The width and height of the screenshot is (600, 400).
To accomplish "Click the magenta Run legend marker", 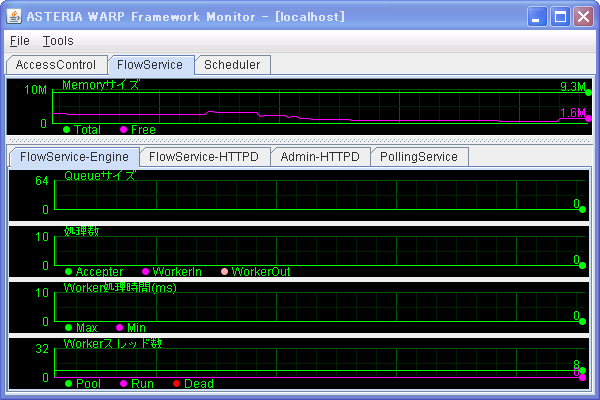I will click(x=124, y=384).
